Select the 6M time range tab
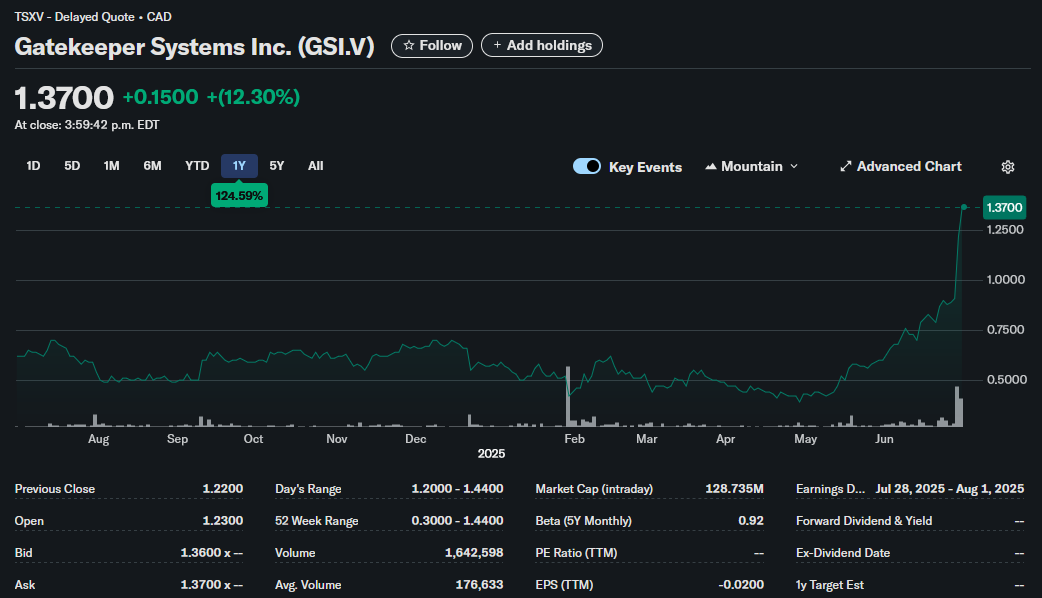 152,166
